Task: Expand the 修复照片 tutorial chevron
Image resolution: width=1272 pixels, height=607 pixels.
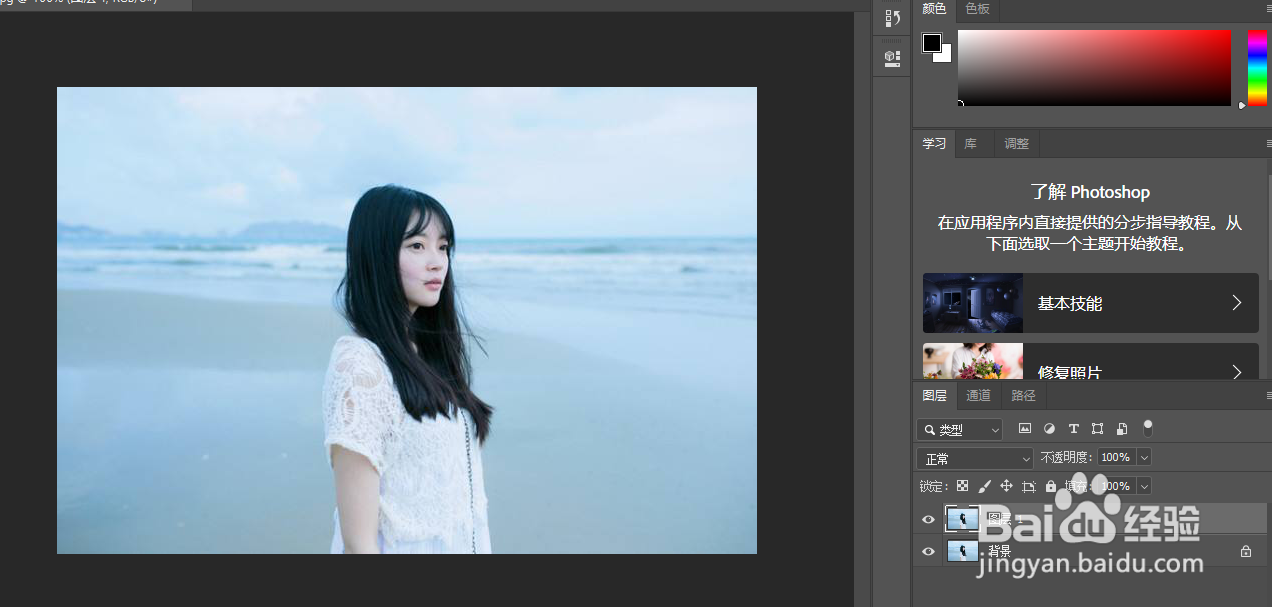Action: click(1236, 372)
